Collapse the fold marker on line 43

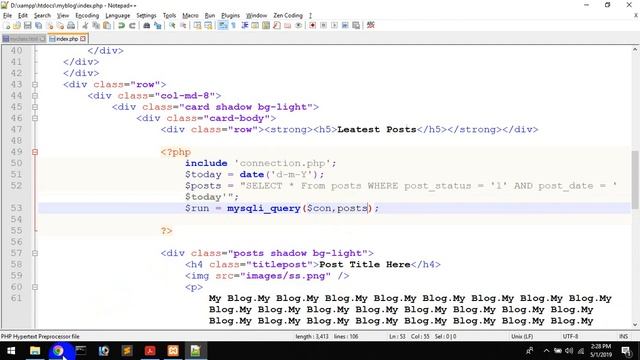click(35, 85)
